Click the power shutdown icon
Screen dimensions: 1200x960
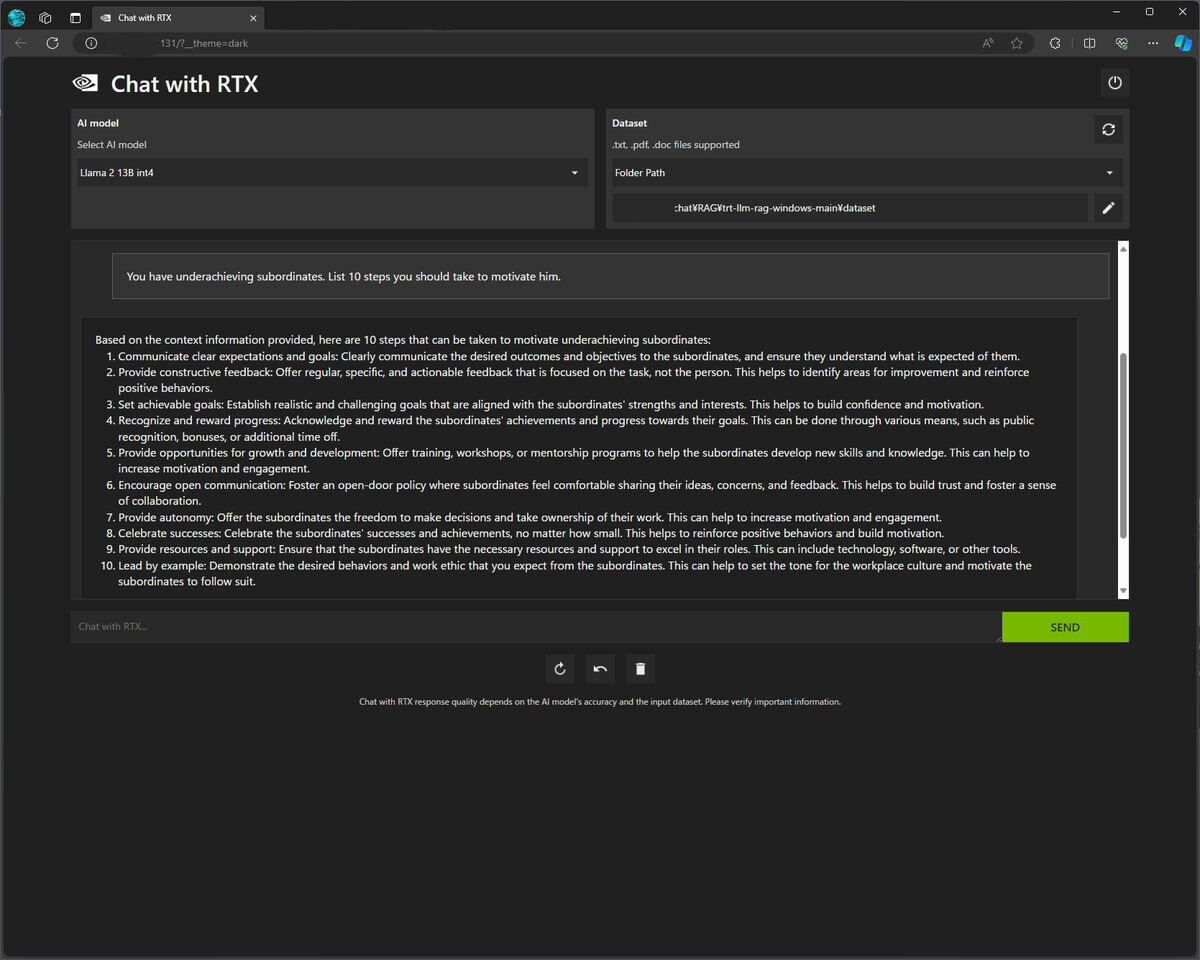point(1115,83)
